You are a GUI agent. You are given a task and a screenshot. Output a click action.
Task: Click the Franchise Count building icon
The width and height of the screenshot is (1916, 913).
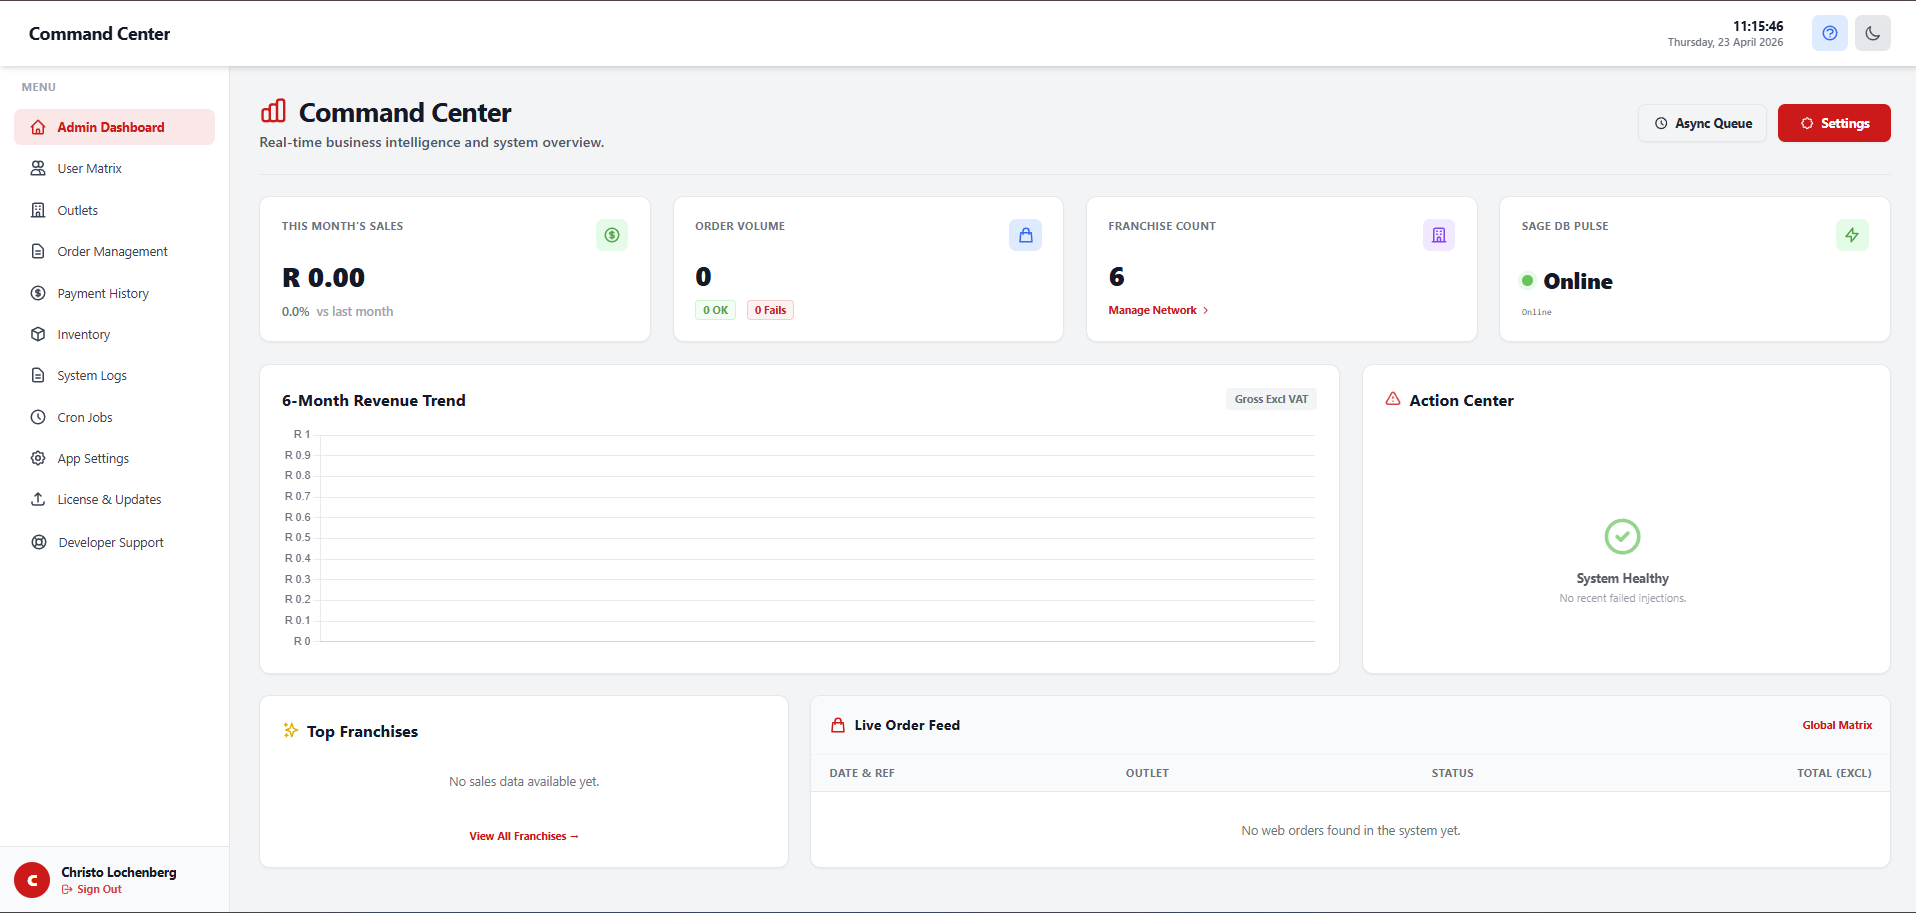tap(1439, 235)
